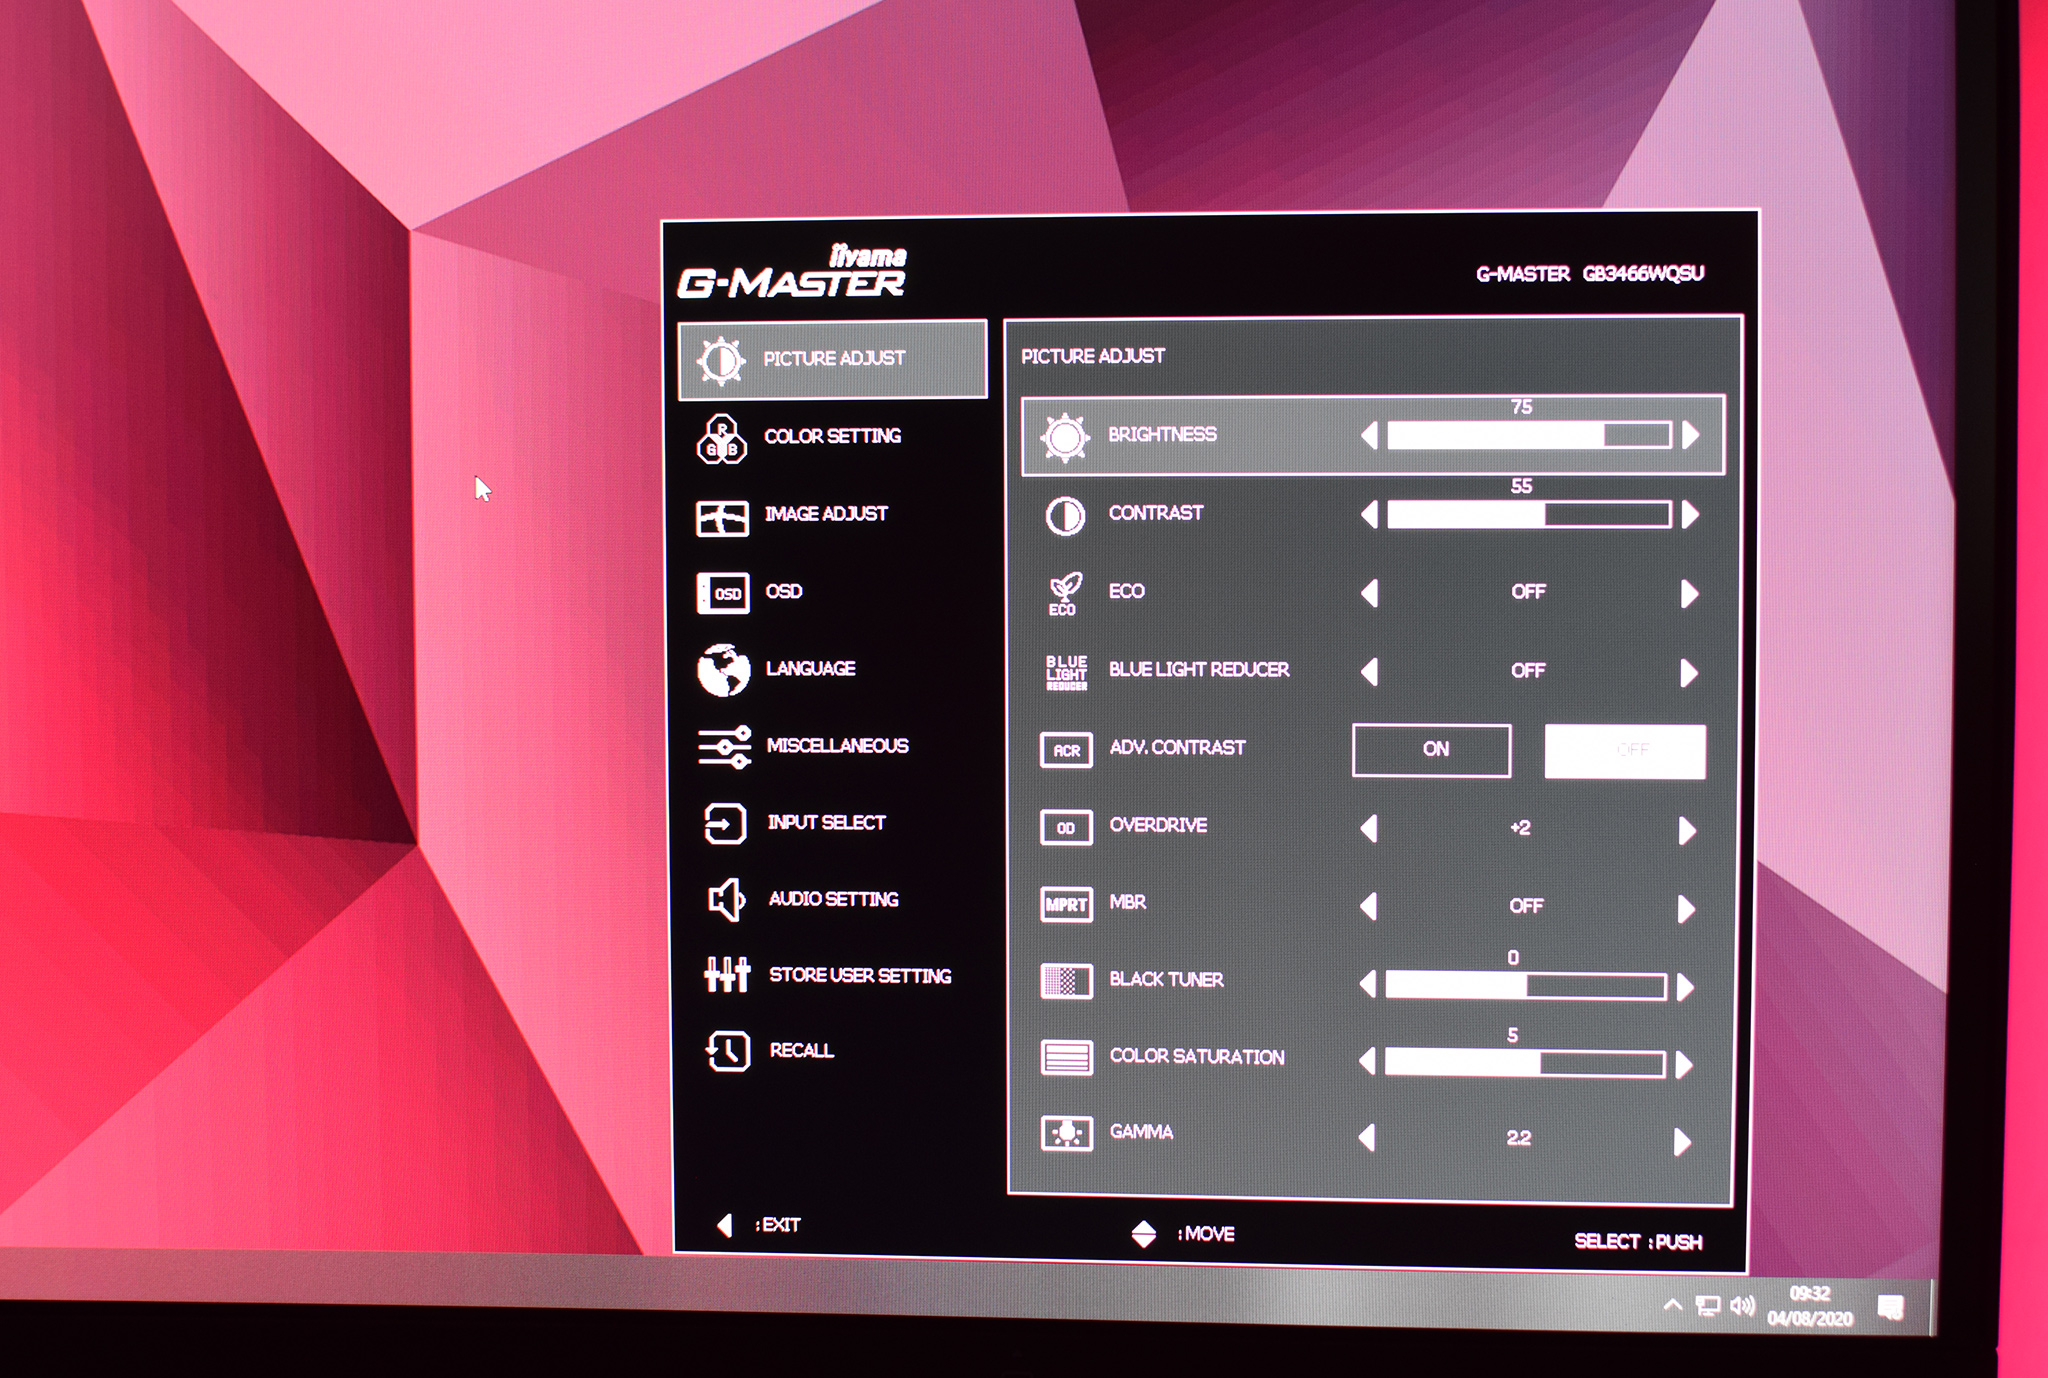Screen dimensions: 2048x1378
Task: Click the Language globe icon
Action: pyautogui.click(x=724, y=670)
